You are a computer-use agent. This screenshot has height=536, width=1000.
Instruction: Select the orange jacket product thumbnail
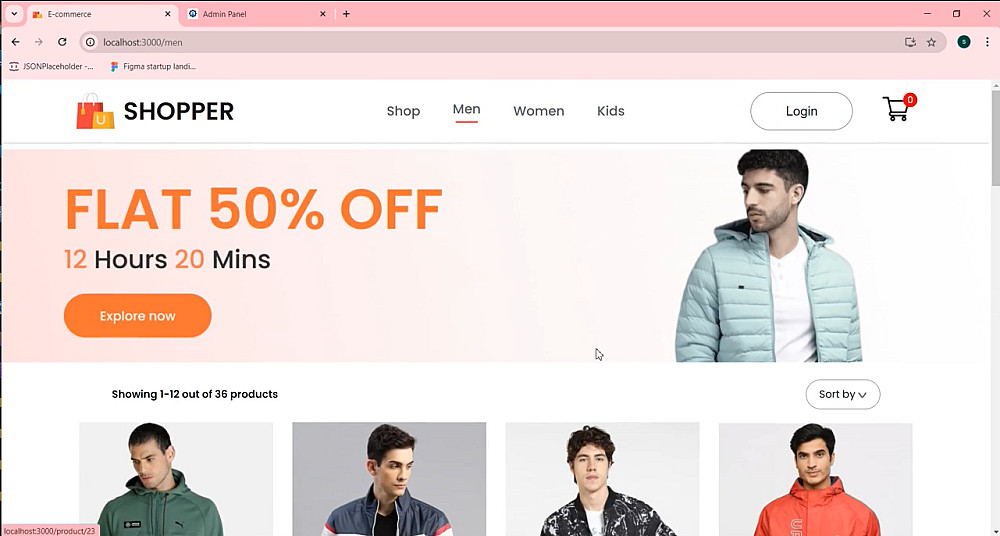pyautogui.click(x=816, y=479)
